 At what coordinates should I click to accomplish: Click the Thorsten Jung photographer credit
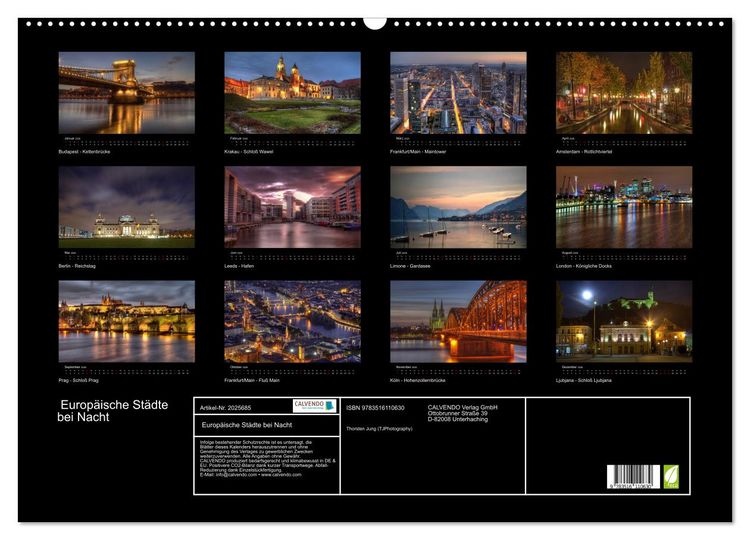pyautogui.click(x=379, y=429)
